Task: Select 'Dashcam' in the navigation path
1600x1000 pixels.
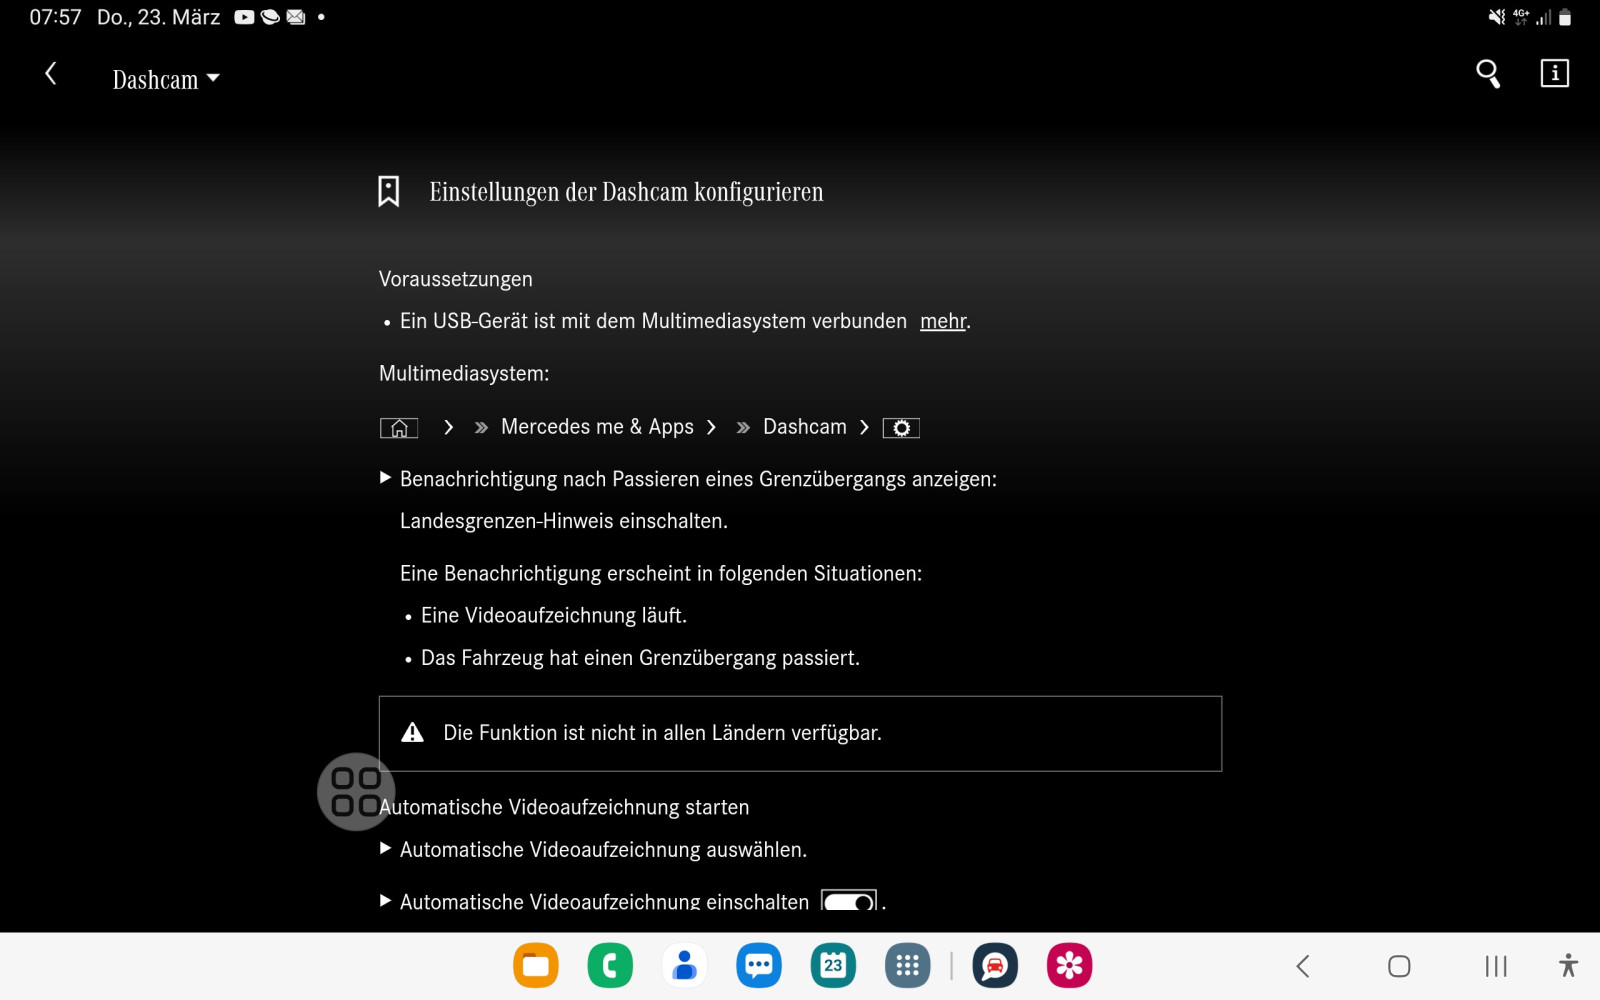Action: point(804,427)
